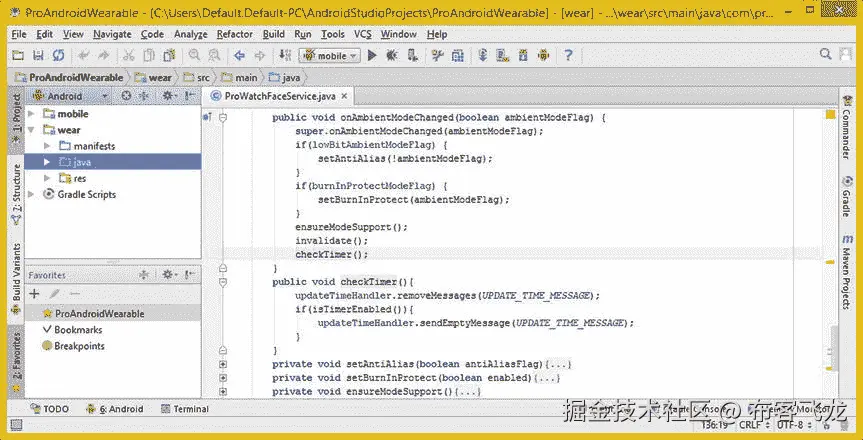Open the Terminal tool window
This screenshot has height=440, width=863.
185,409
